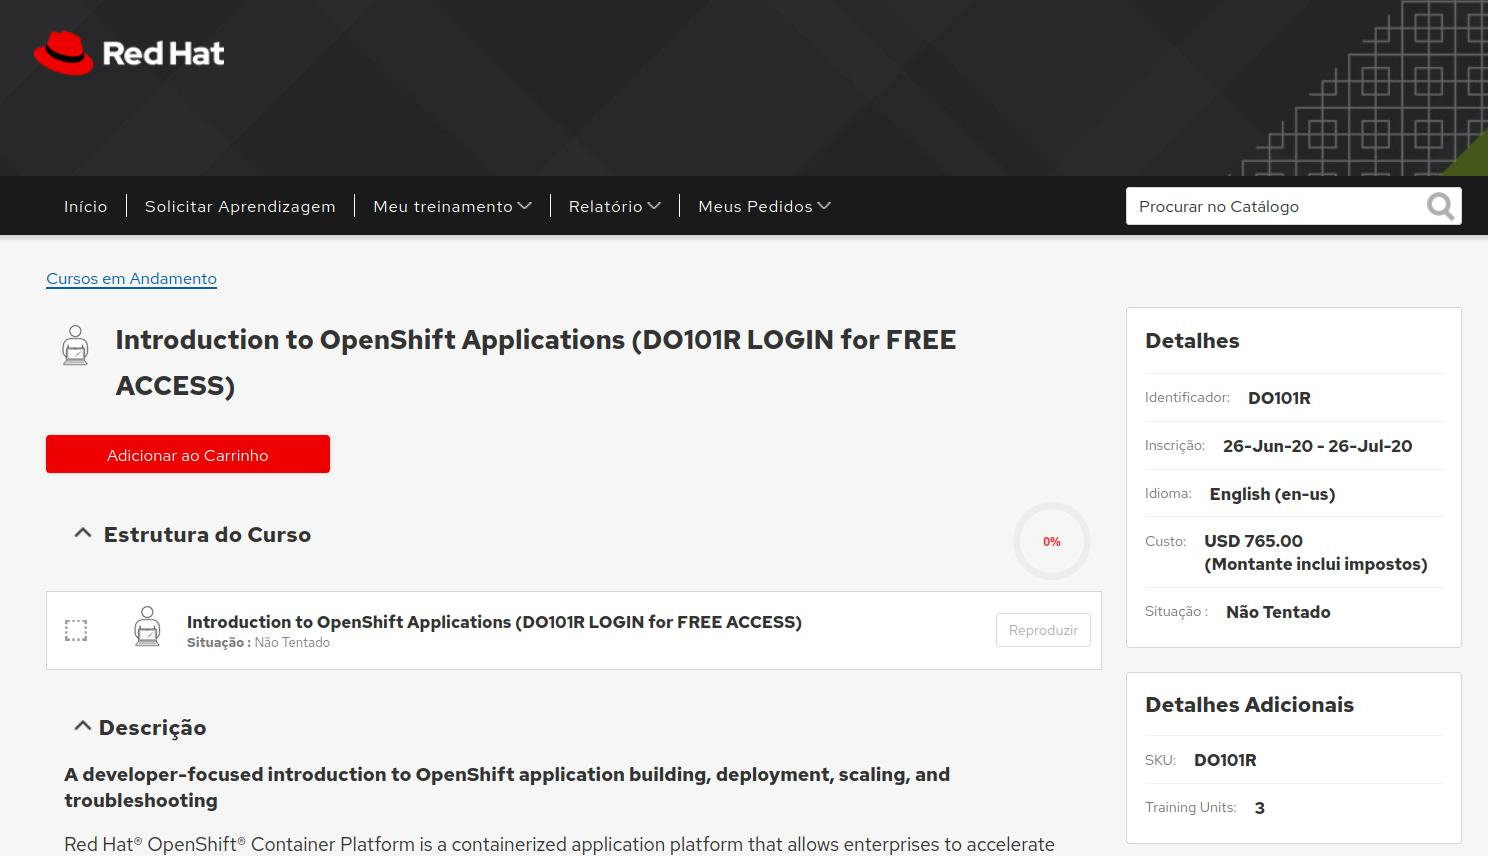Select Início in the navigation menu
The image size is (1488, 856).
(x=85, y=206)
